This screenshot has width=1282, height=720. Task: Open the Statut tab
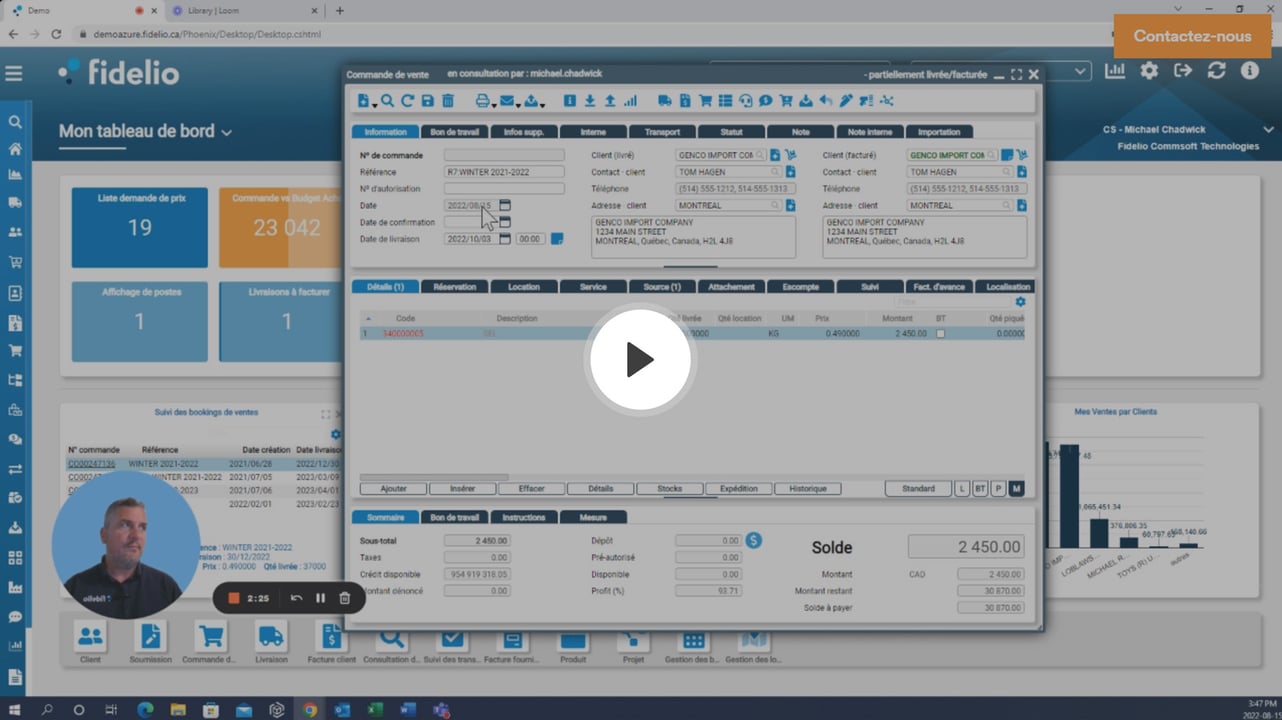(x=731, y=132)
